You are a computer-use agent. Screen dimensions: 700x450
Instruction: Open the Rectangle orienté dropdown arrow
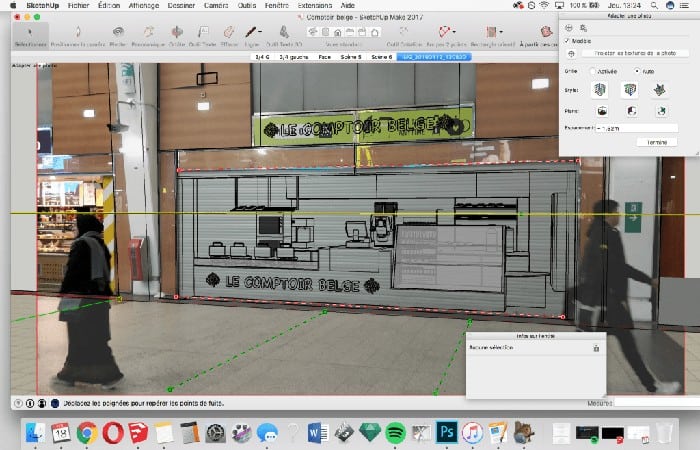501,32
